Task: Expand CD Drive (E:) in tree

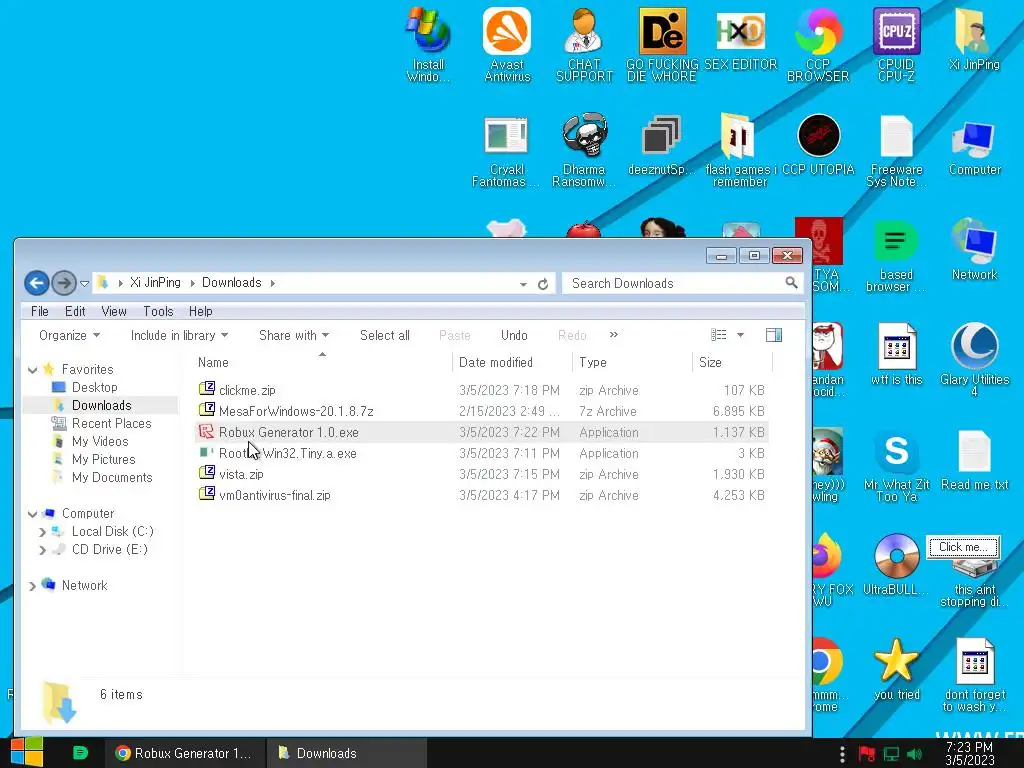Action: click(x=43, y=550)
